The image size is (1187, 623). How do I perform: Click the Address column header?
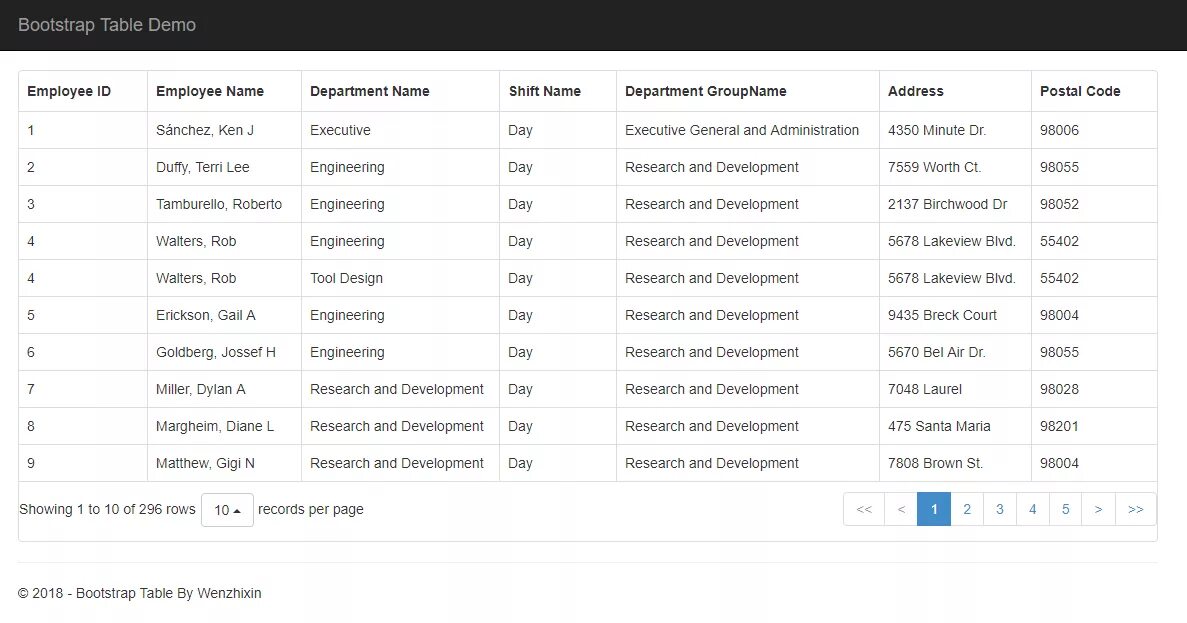(x=916, y=91)
